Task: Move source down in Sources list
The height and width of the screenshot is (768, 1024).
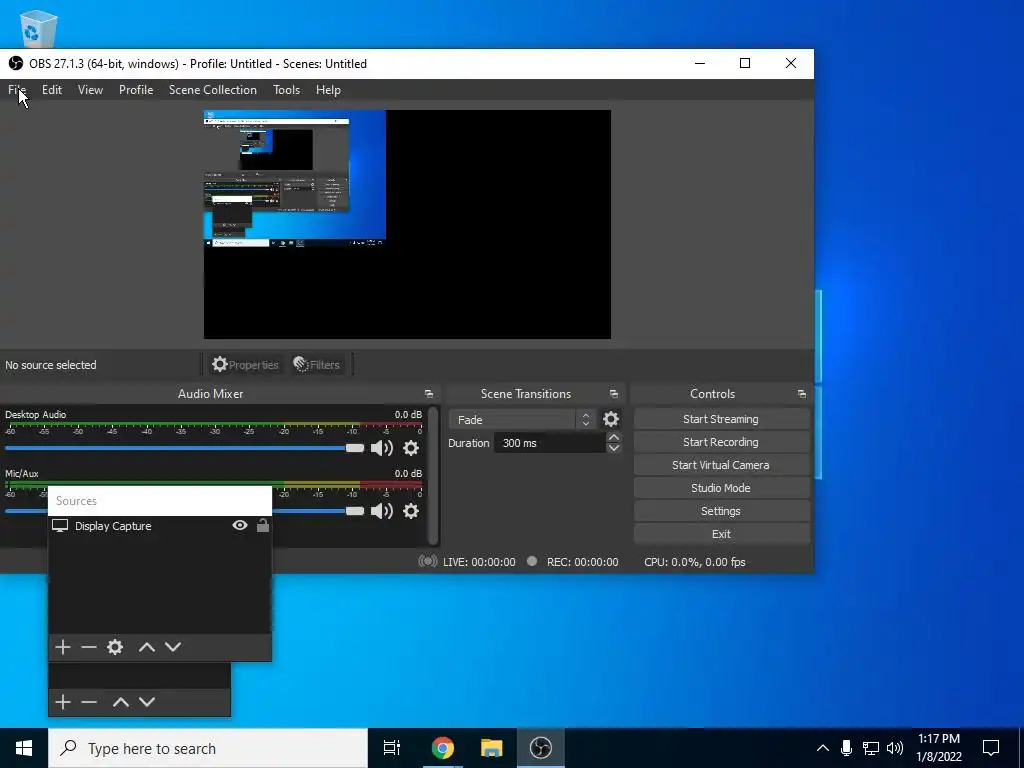Action: tap(173, 647)
